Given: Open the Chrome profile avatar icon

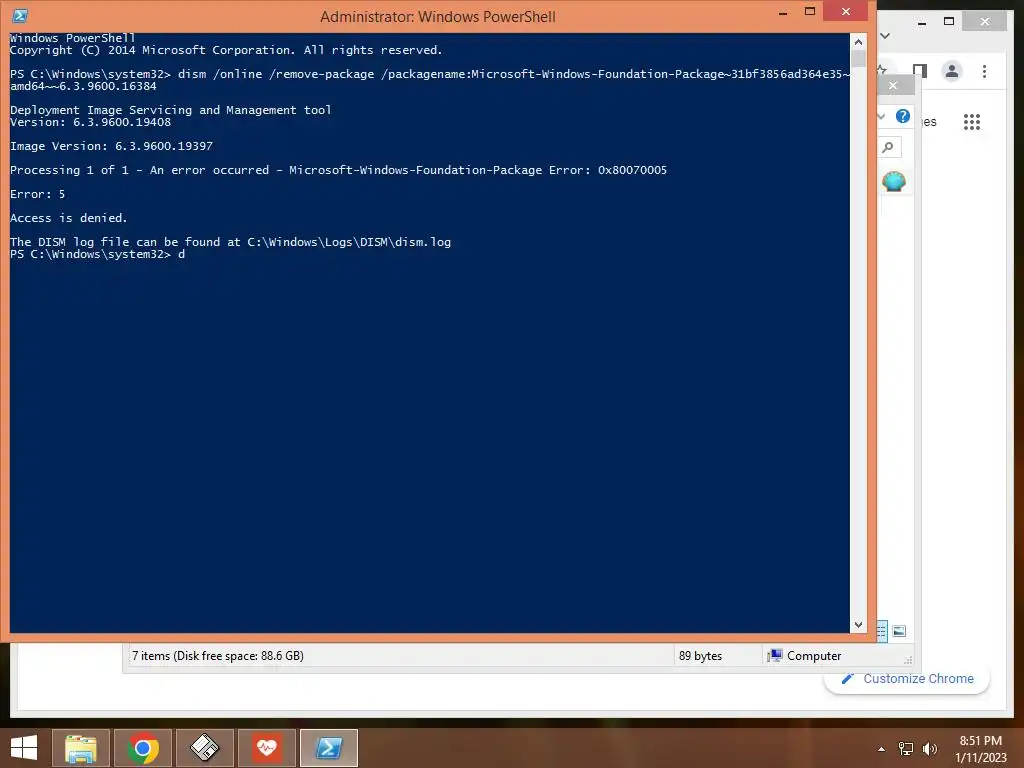Looking at the screenshot, I should pyautogui.click(x=952, y=71).
